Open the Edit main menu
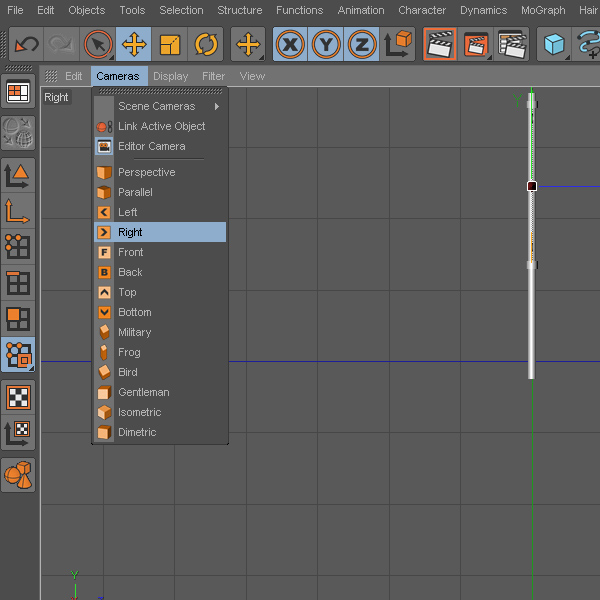The width and height of the screenshot is (600, 600). pyautogui.click(x=46, y=10)
